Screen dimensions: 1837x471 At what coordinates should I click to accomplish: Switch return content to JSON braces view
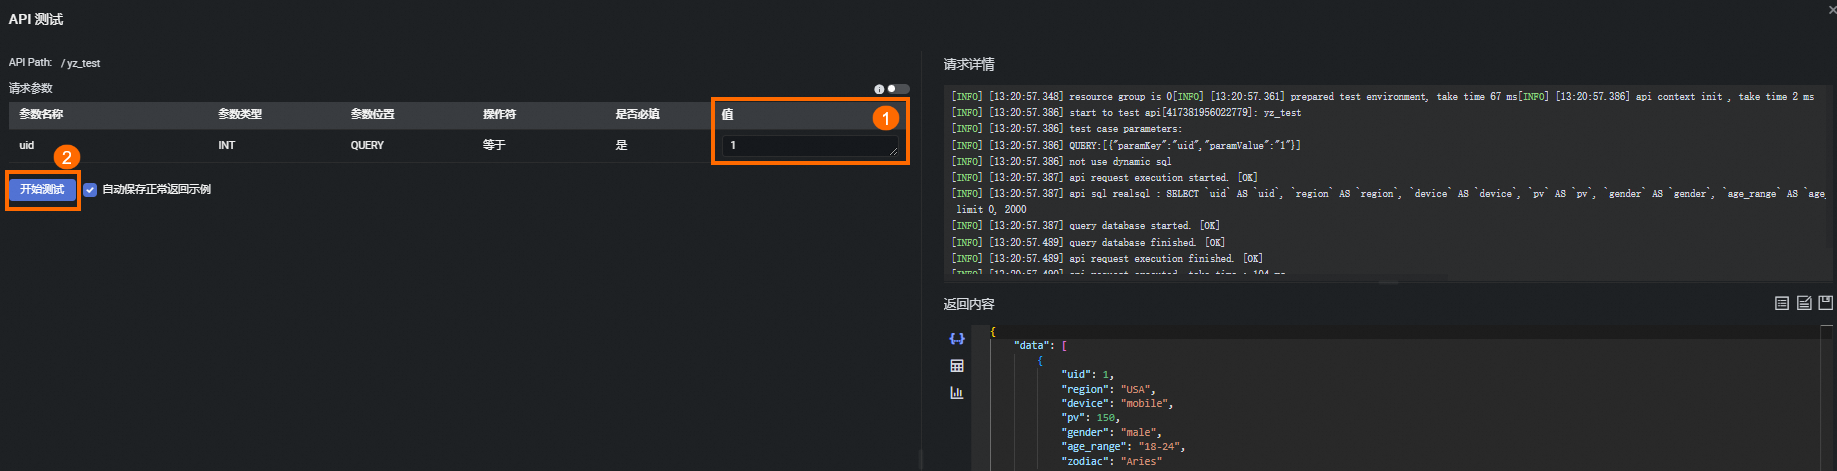pos(957,339)
